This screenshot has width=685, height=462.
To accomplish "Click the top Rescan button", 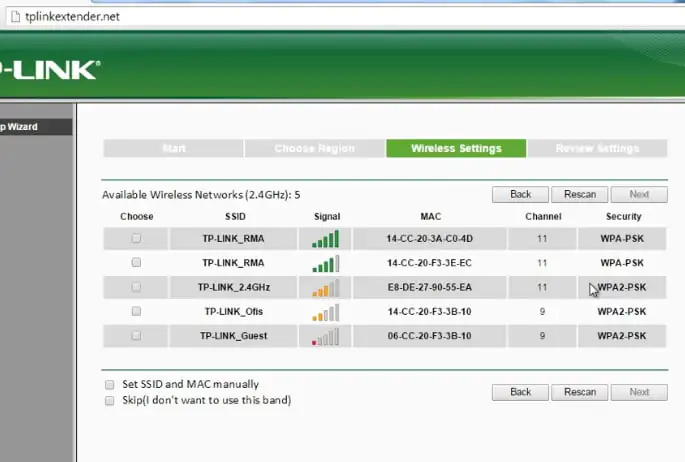I will click(580, 194).
